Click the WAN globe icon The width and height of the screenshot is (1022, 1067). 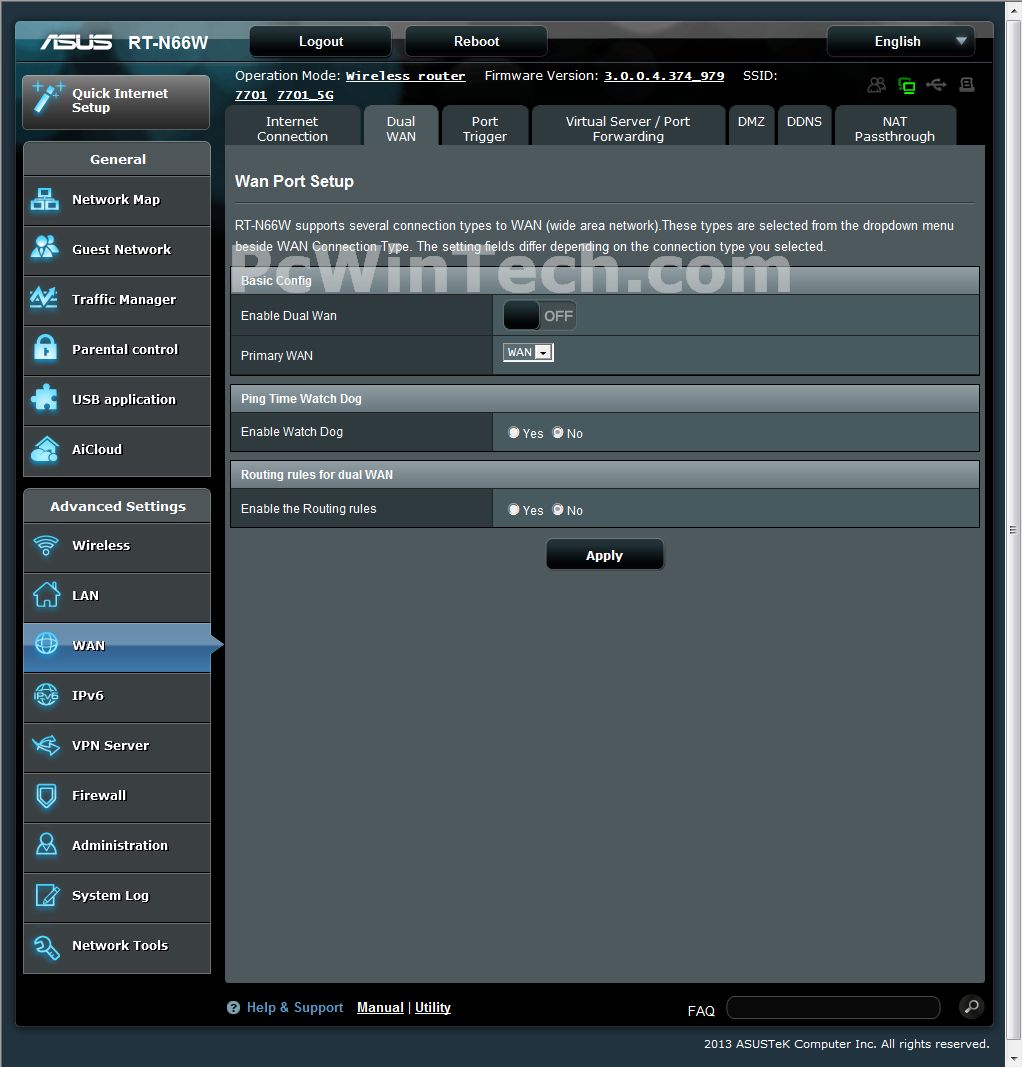[x=46, y=644]
